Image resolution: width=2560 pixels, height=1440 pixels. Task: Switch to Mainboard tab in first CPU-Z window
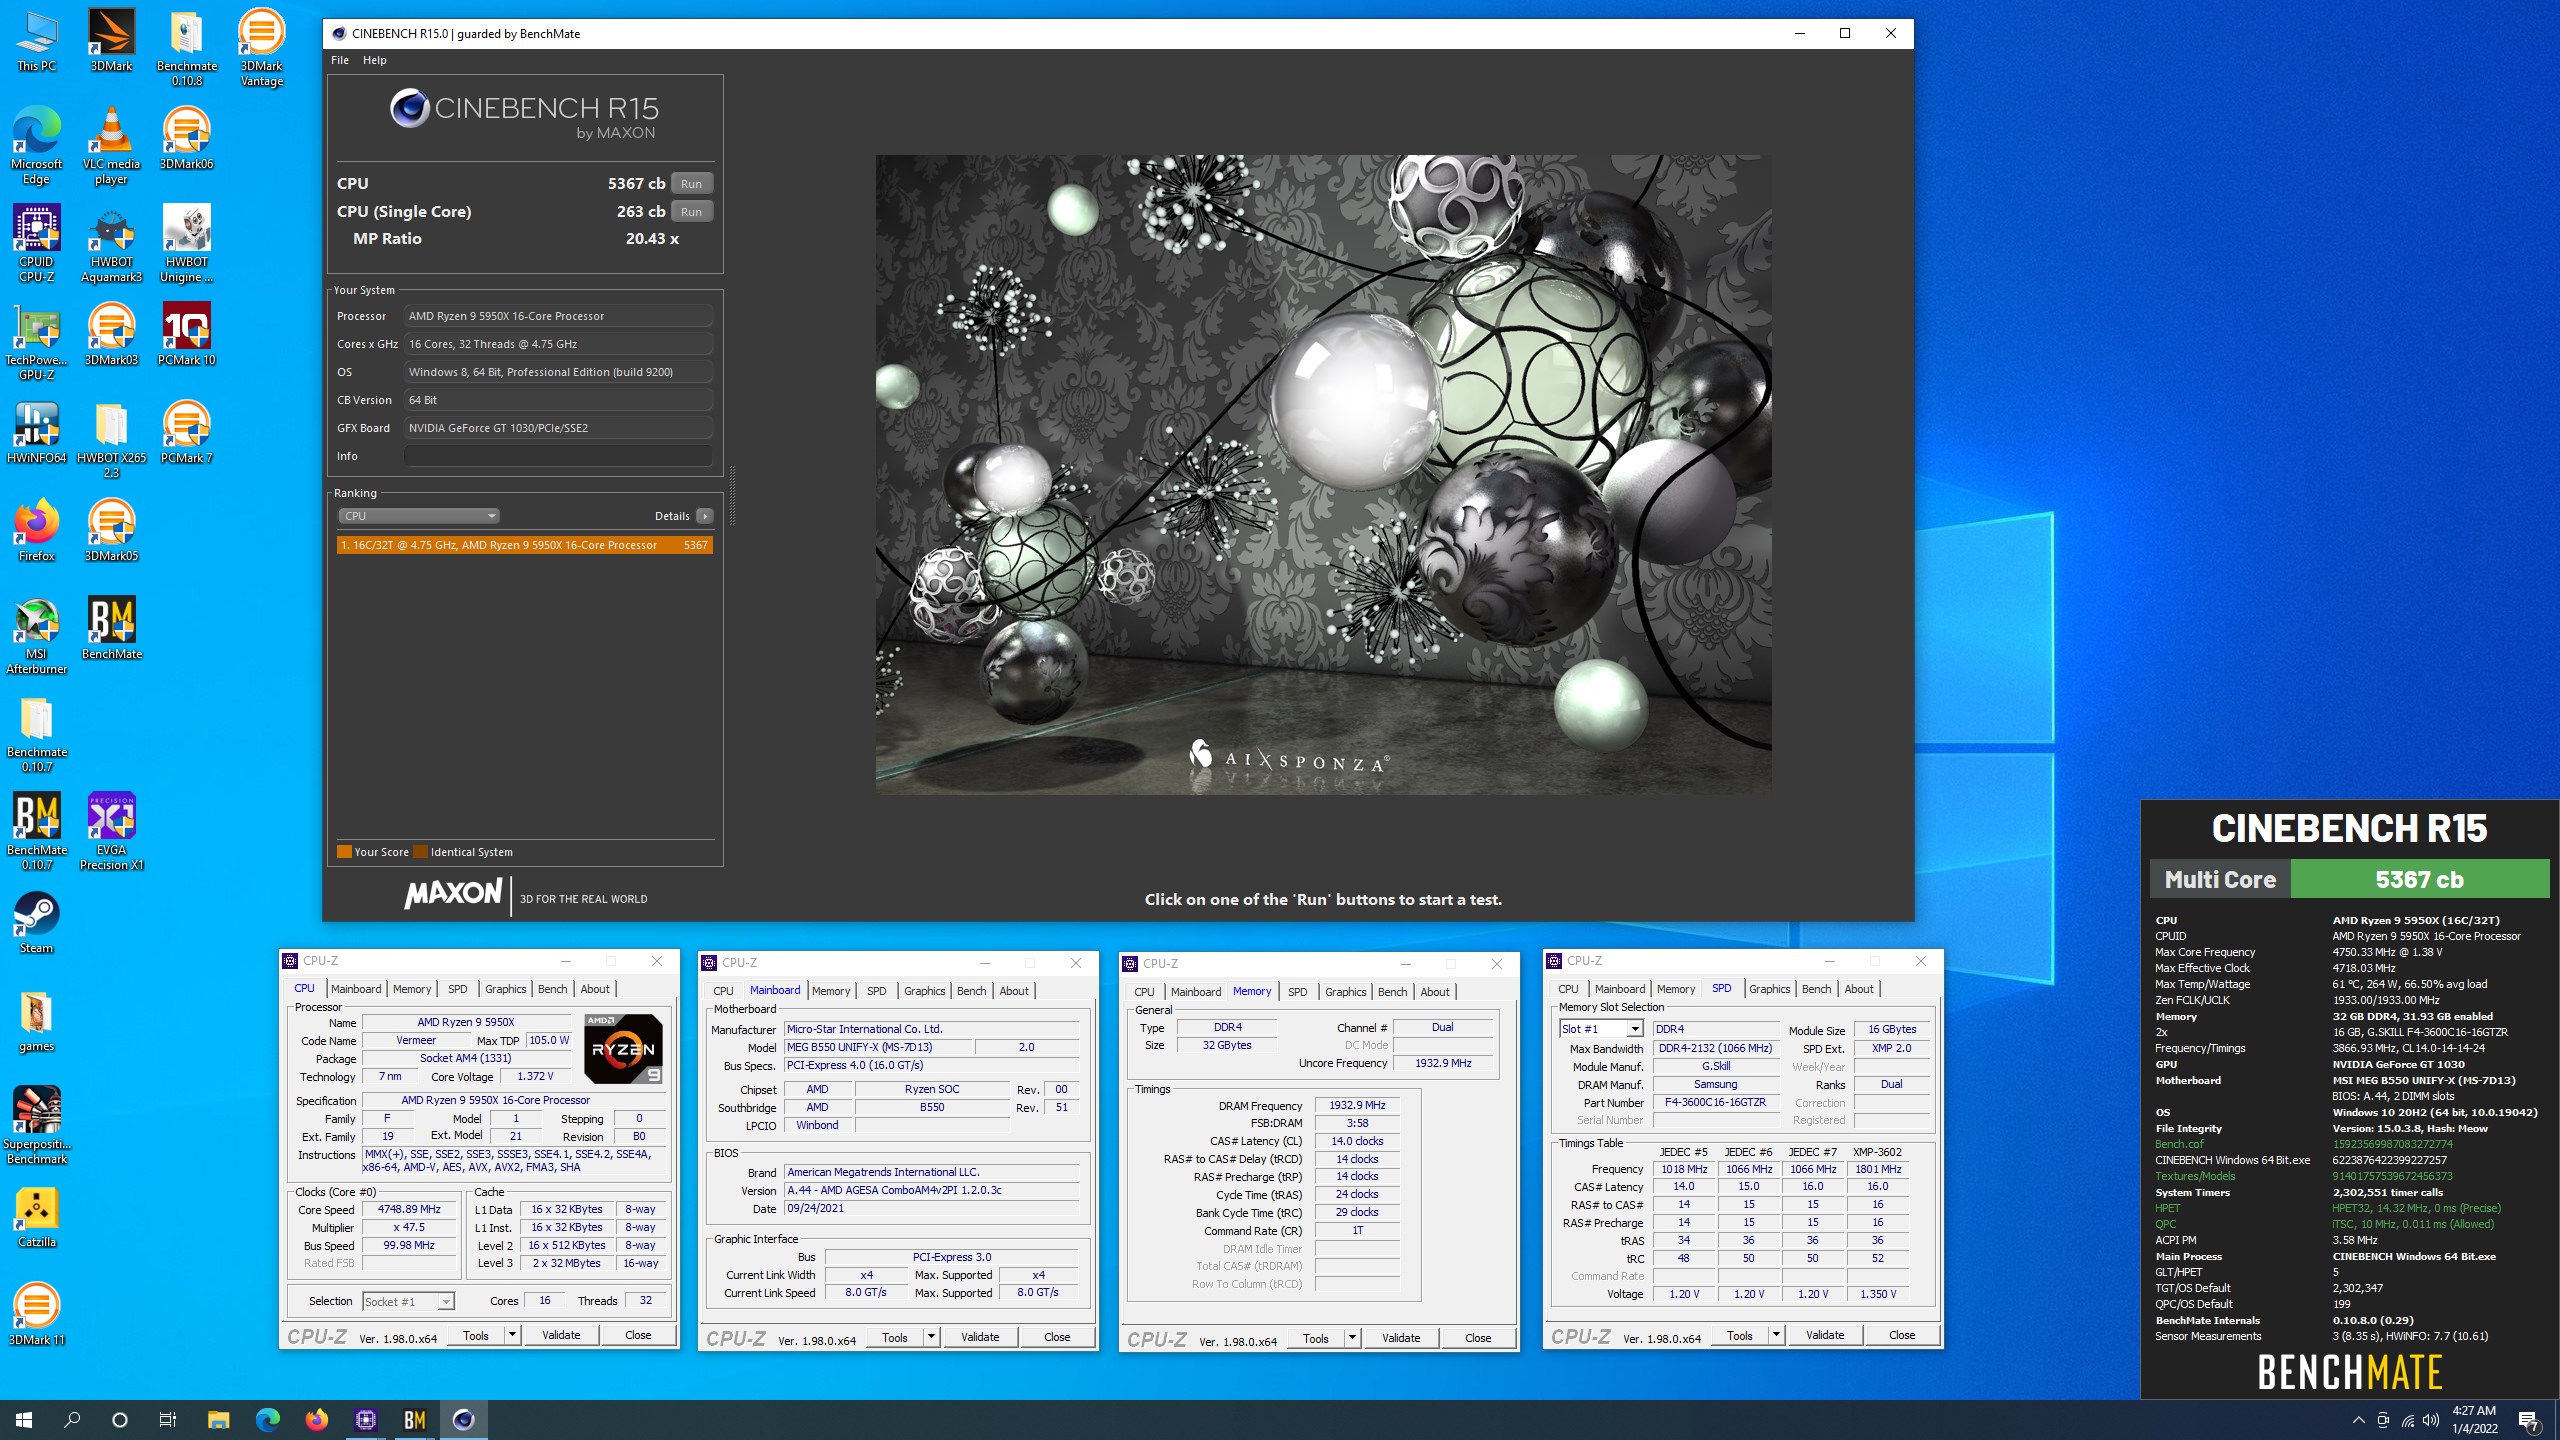pyautogui.click(x=356, y=989)
